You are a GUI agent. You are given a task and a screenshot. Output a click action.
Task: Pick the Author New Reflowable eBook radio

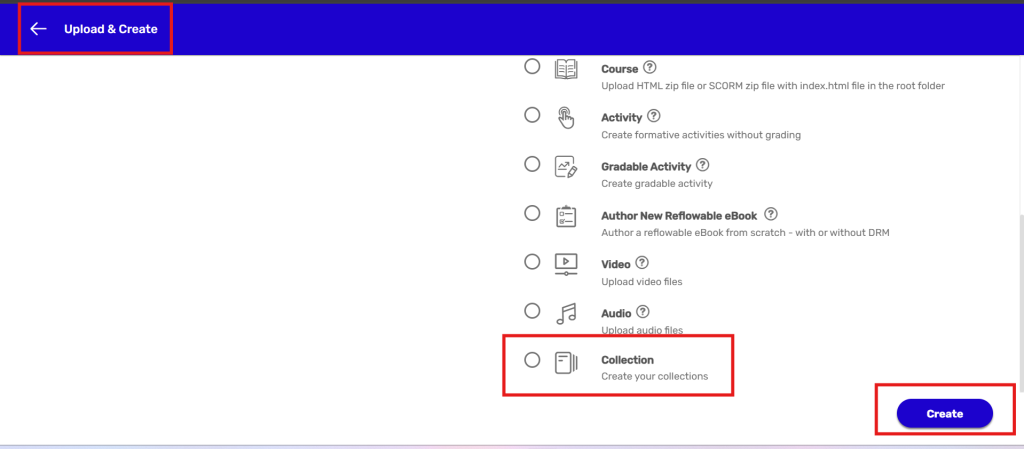532,213
